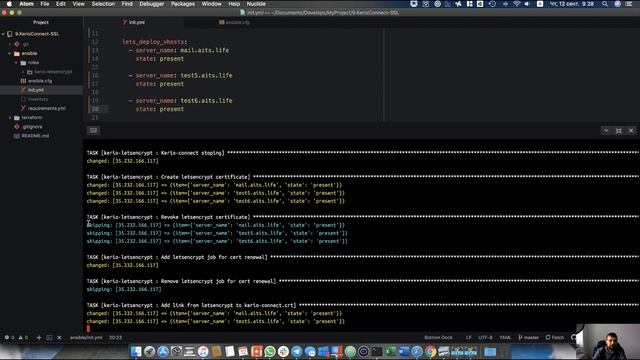The image size is (640, 360).
Task: Expand the .git folder arrow
Action: pyautogui.click(x=10, y=44)
